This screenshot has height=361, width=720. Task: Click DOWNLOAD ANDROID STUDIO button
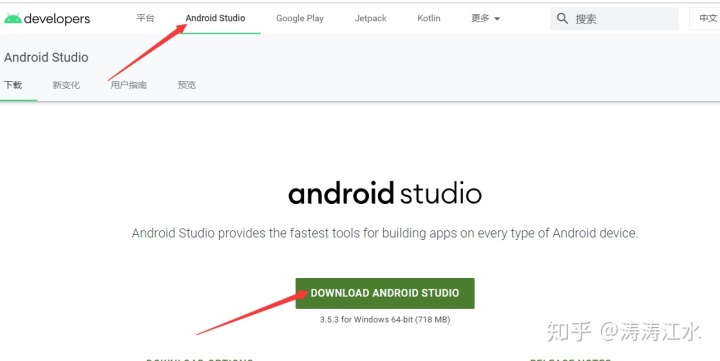(385, 293)
